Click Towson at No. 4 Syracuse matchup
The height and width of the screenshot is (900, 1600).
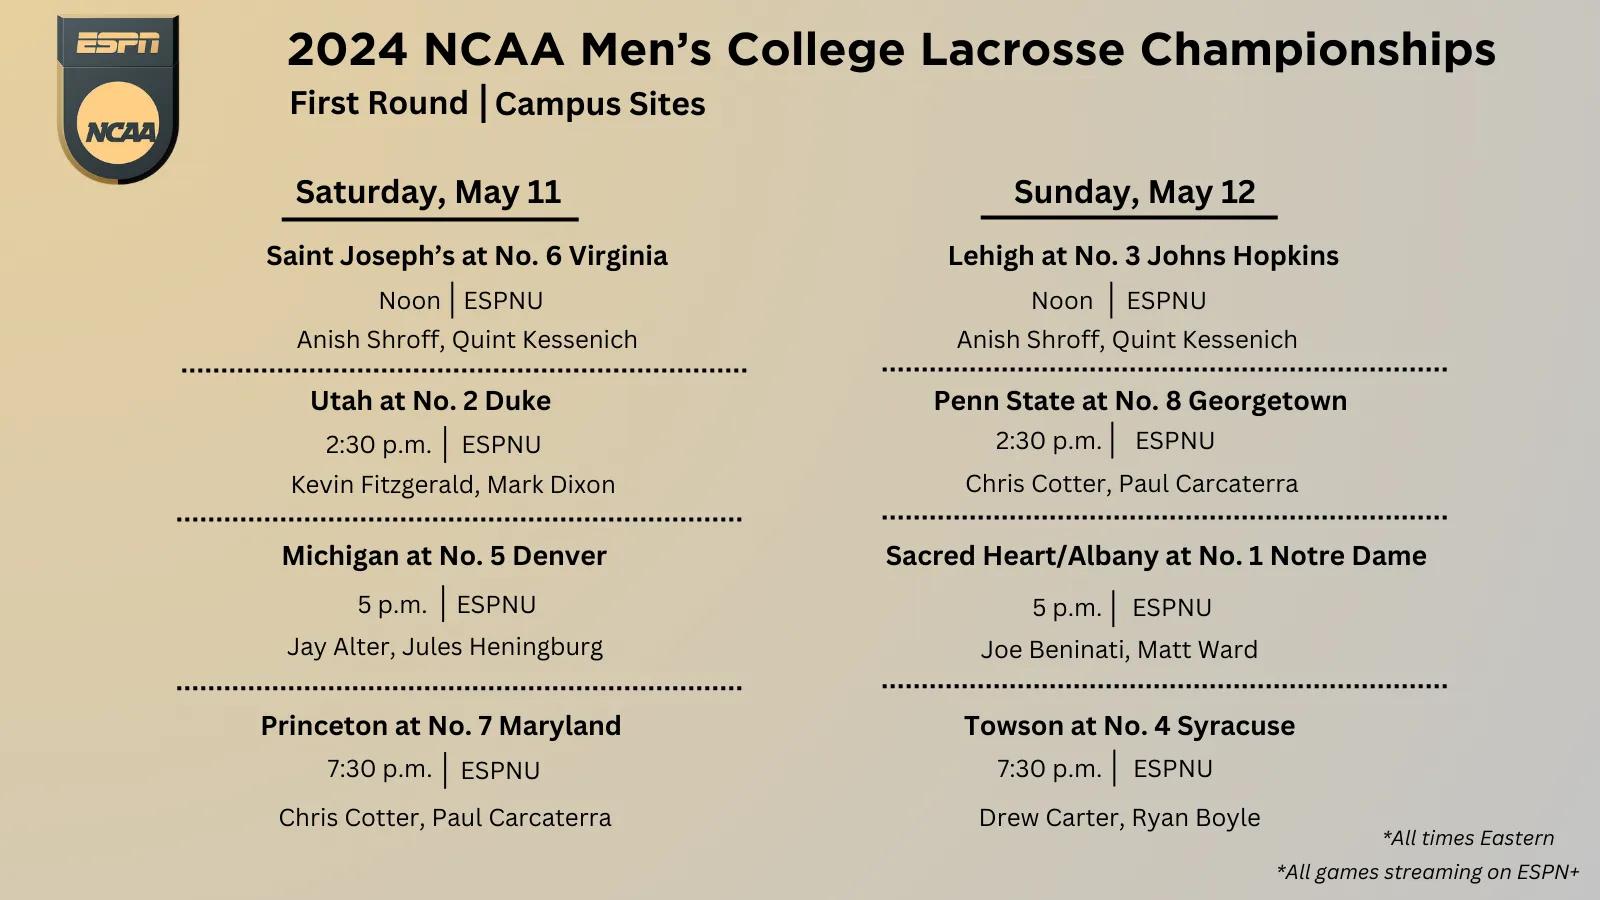[x=1129, y=726]
